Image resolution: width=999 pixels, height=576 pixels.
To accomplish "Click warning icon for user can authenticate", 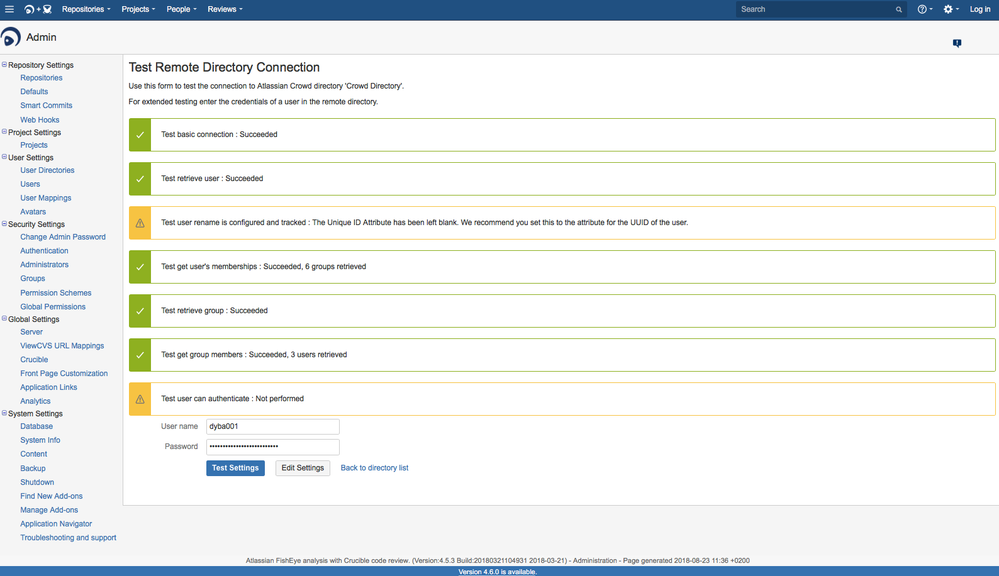I will (140, 399).
